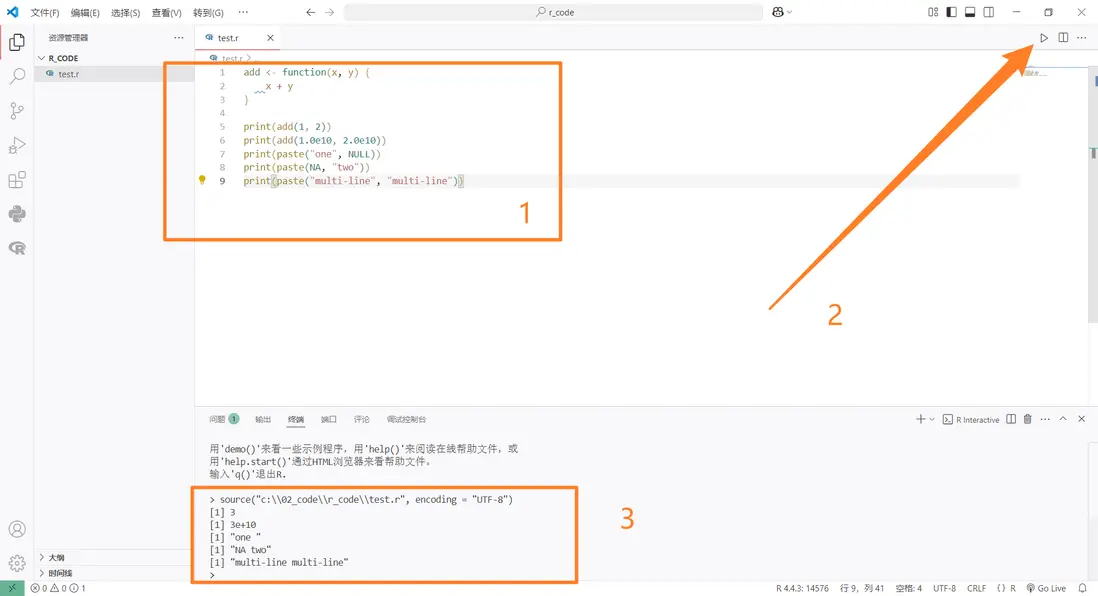1098x596 pixels.
Task: Maximize the panel with the up chevron
Action: (x=1063, y=419)
